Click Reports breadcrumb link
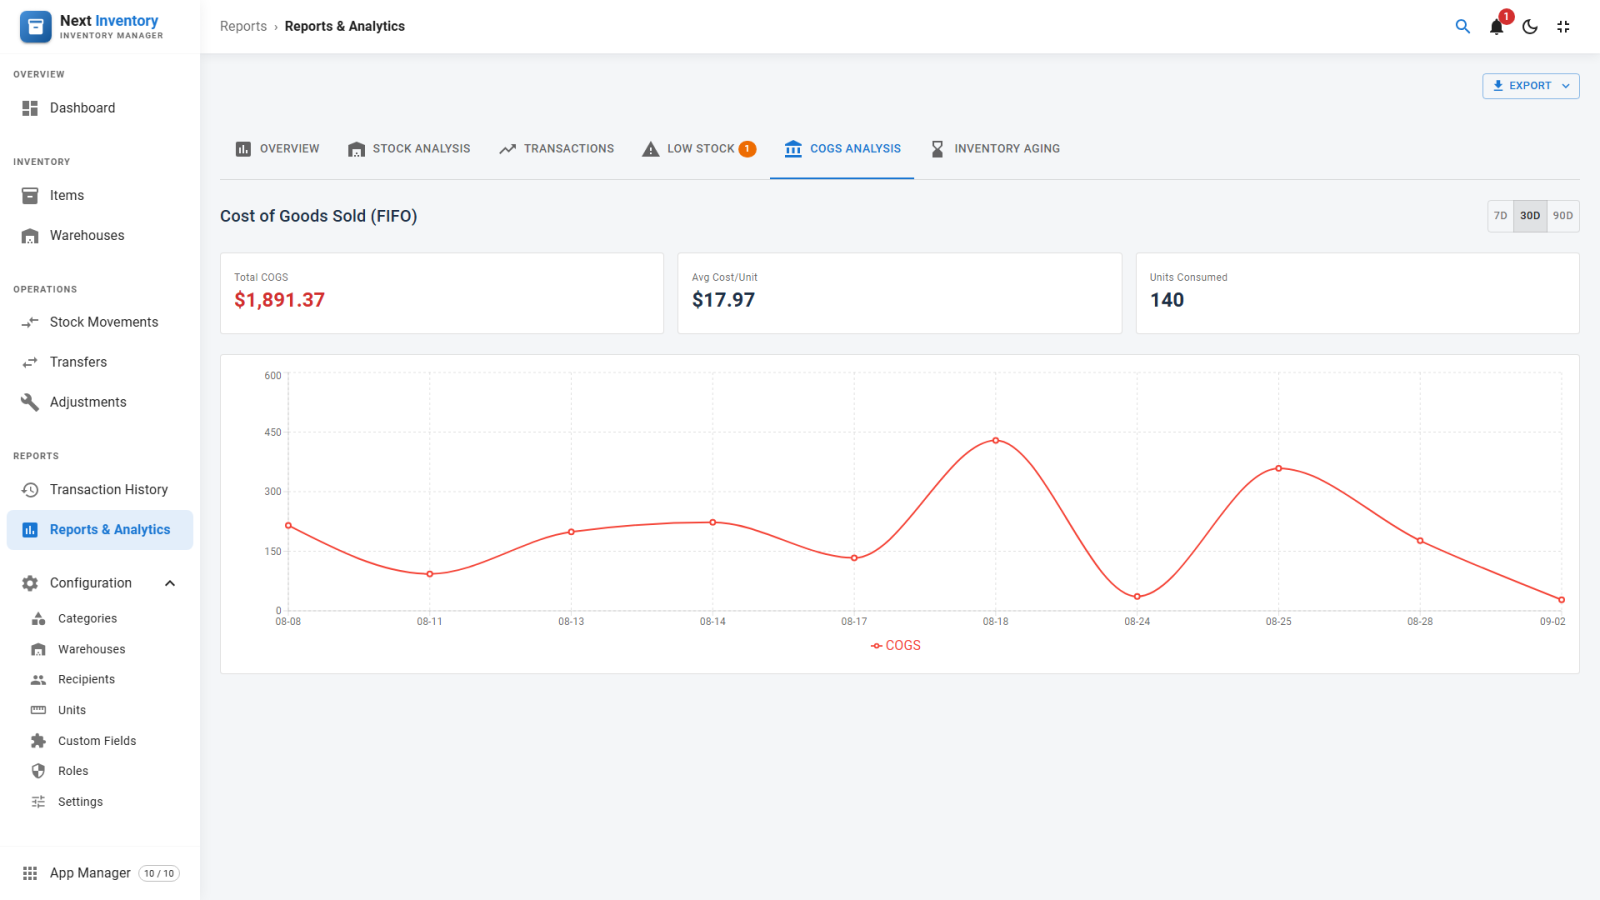The height and width of the screenshot is (900, 1600). pyautogui.click(x=243, y=27)
